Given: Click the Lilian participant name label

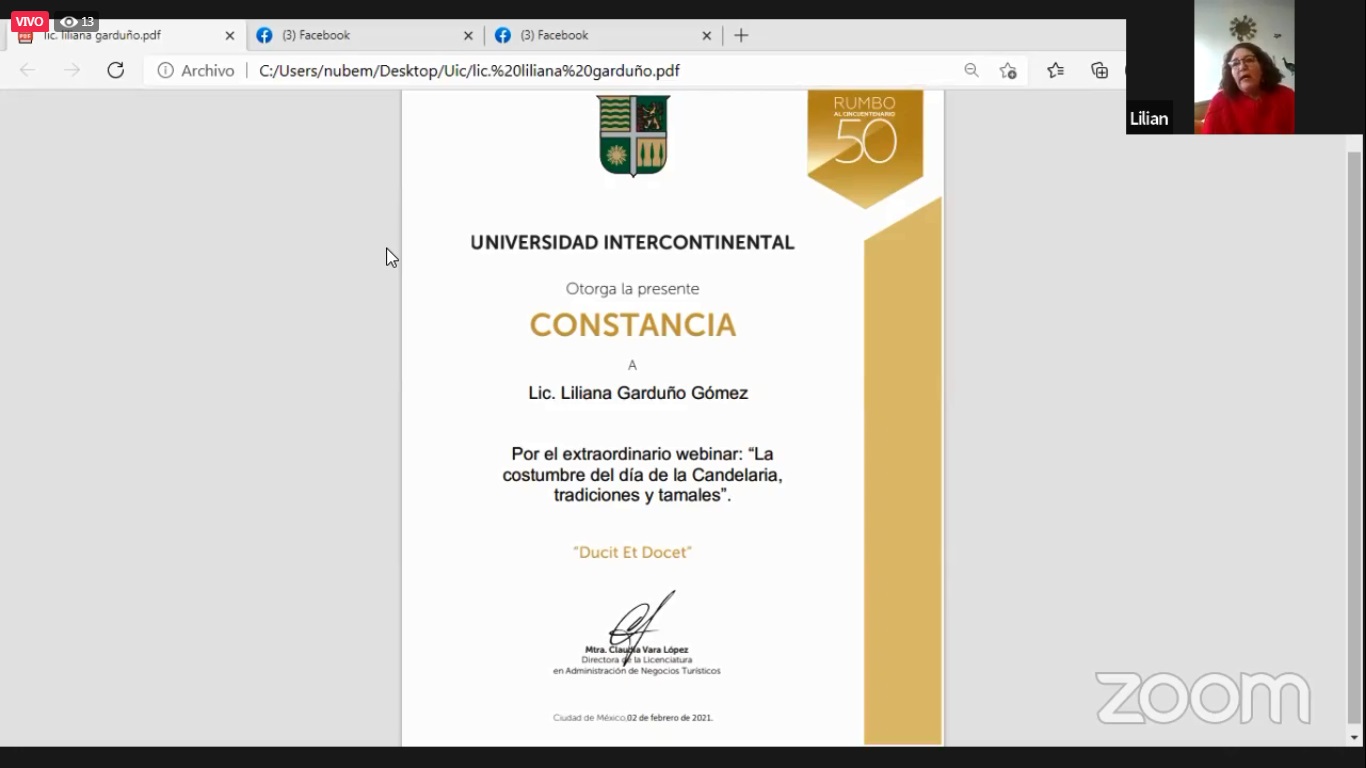Looking at the screenshot, I should coord(1149,118).
